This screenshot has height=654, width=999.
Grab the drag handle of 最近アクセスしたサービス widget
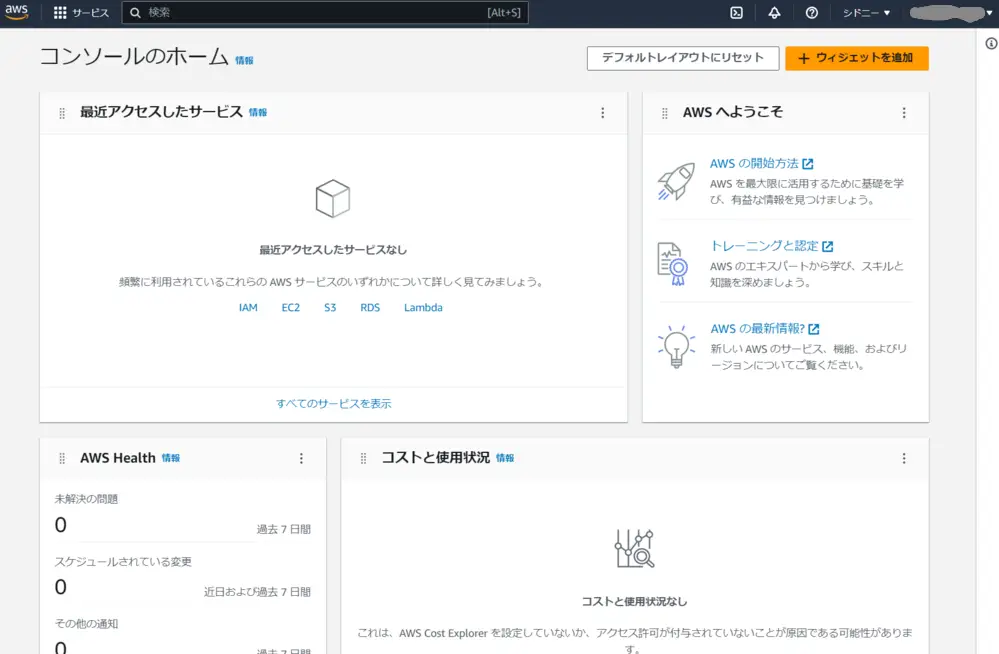tap(62, 113)
